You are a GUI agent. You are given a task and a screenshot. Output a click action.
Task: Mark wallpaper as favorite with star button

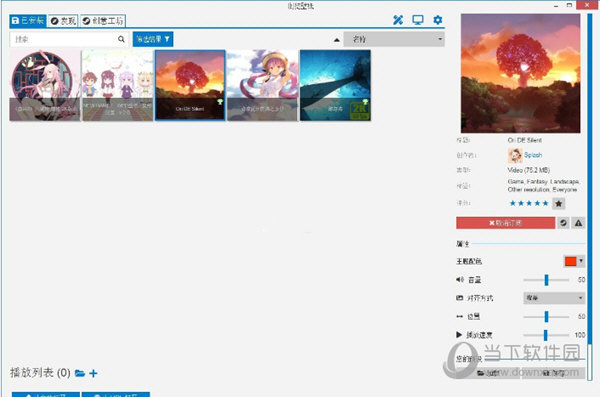[558, 204]
